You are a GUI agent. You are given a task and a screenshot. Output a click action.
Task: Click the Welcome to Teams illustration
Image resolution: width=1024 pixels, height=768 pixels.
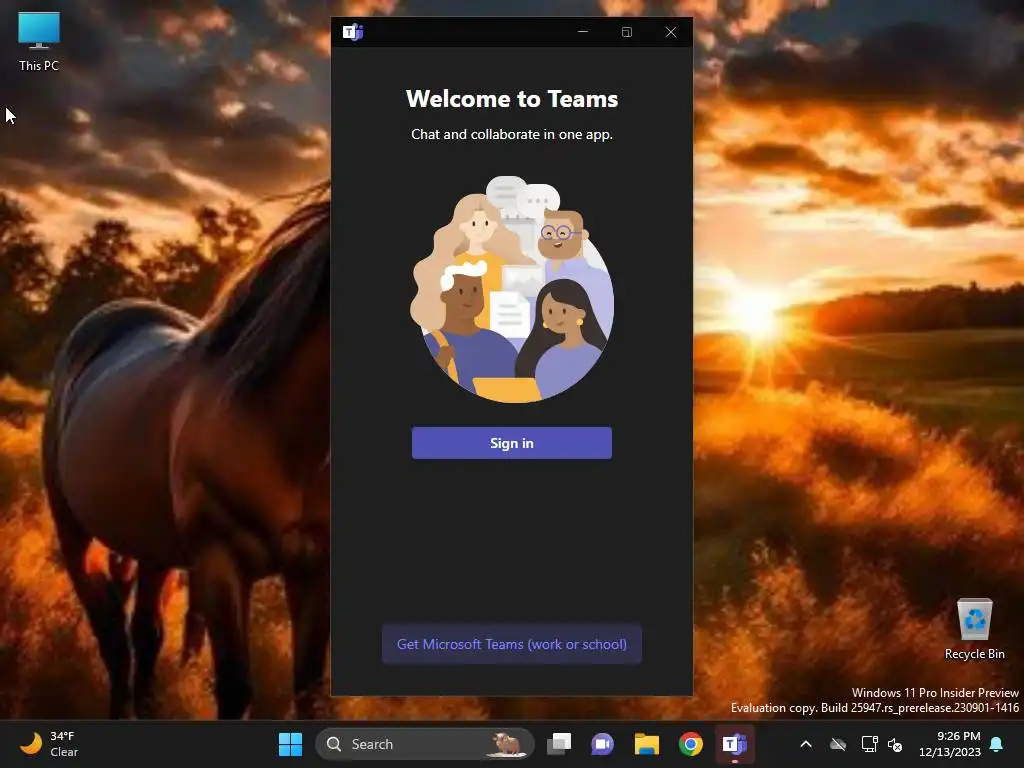click(x=511, y=288)
